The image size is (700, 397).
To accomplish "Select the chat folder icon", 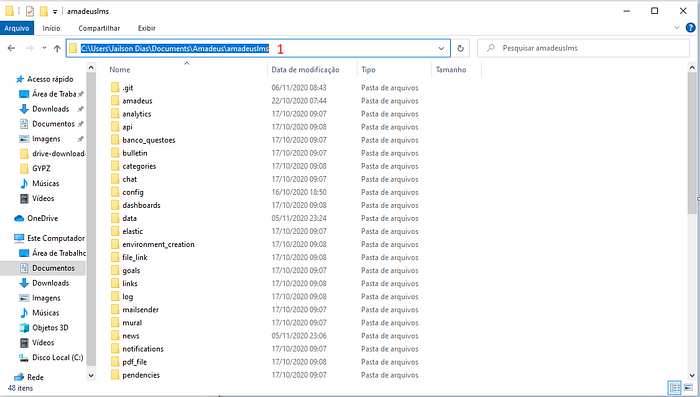I will pyautogui.click(x=115, y=179).
